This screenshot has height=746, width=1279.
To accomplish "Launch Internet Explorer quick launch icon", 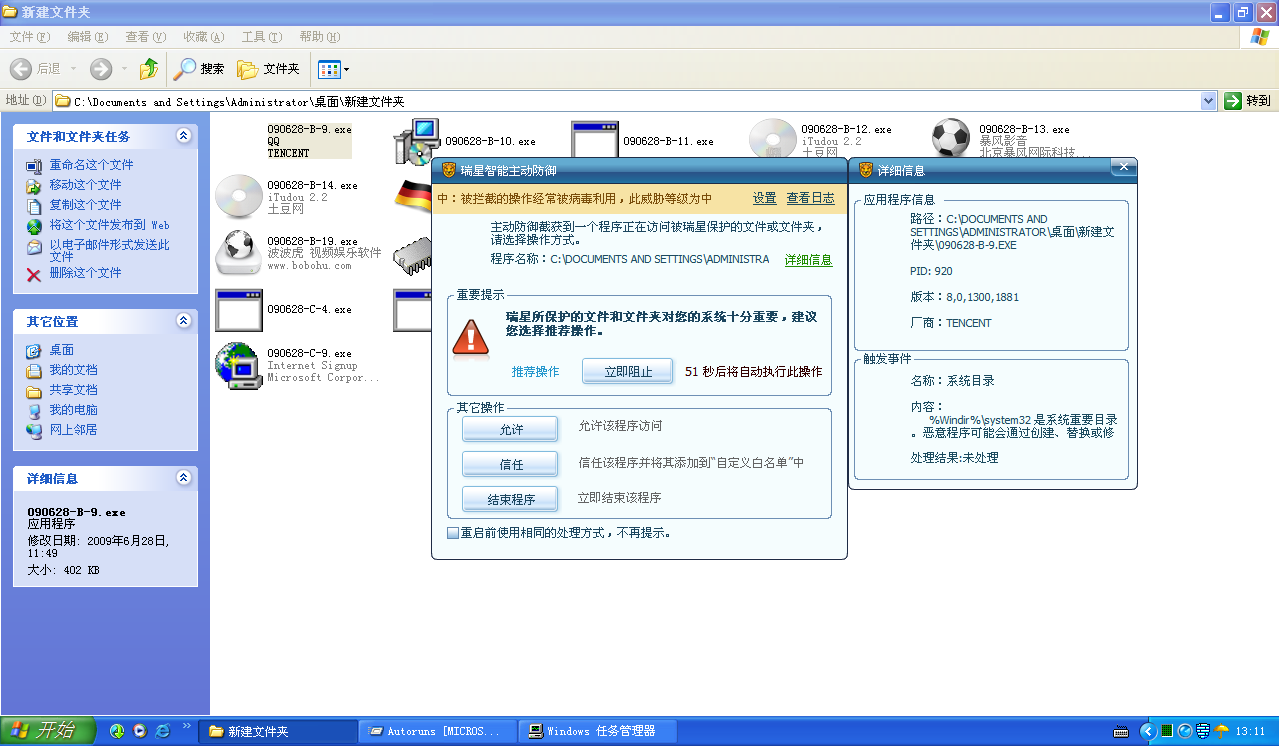I will [162, 731].
